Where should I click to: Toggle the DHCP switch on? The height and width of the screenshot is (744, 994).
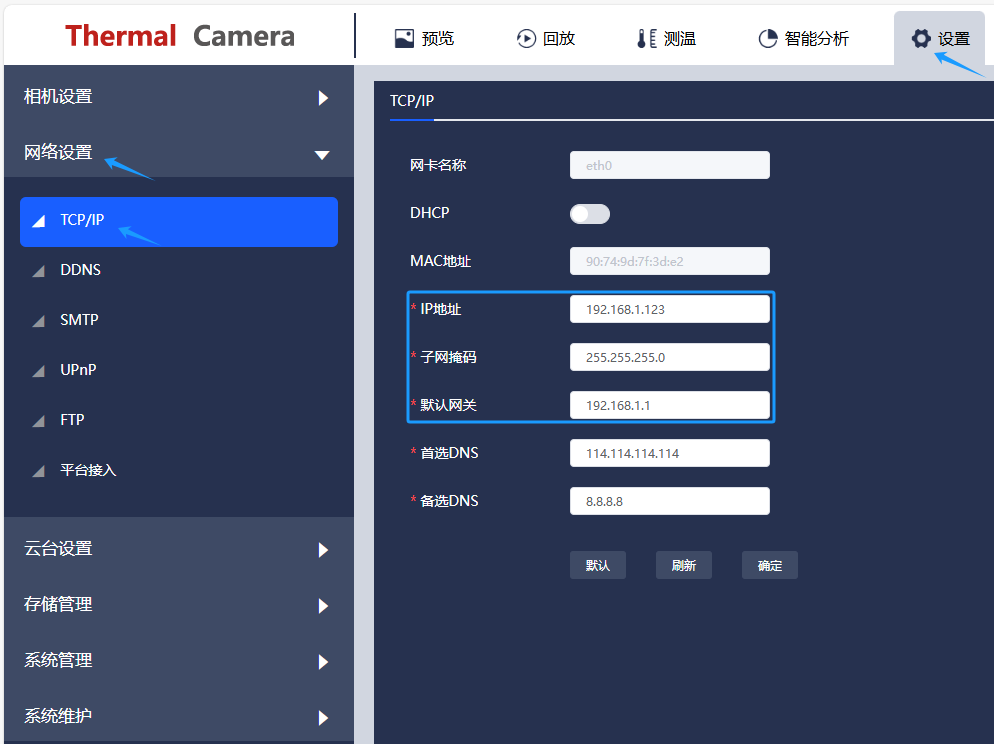pyautogui.click(x=589, y=214)
